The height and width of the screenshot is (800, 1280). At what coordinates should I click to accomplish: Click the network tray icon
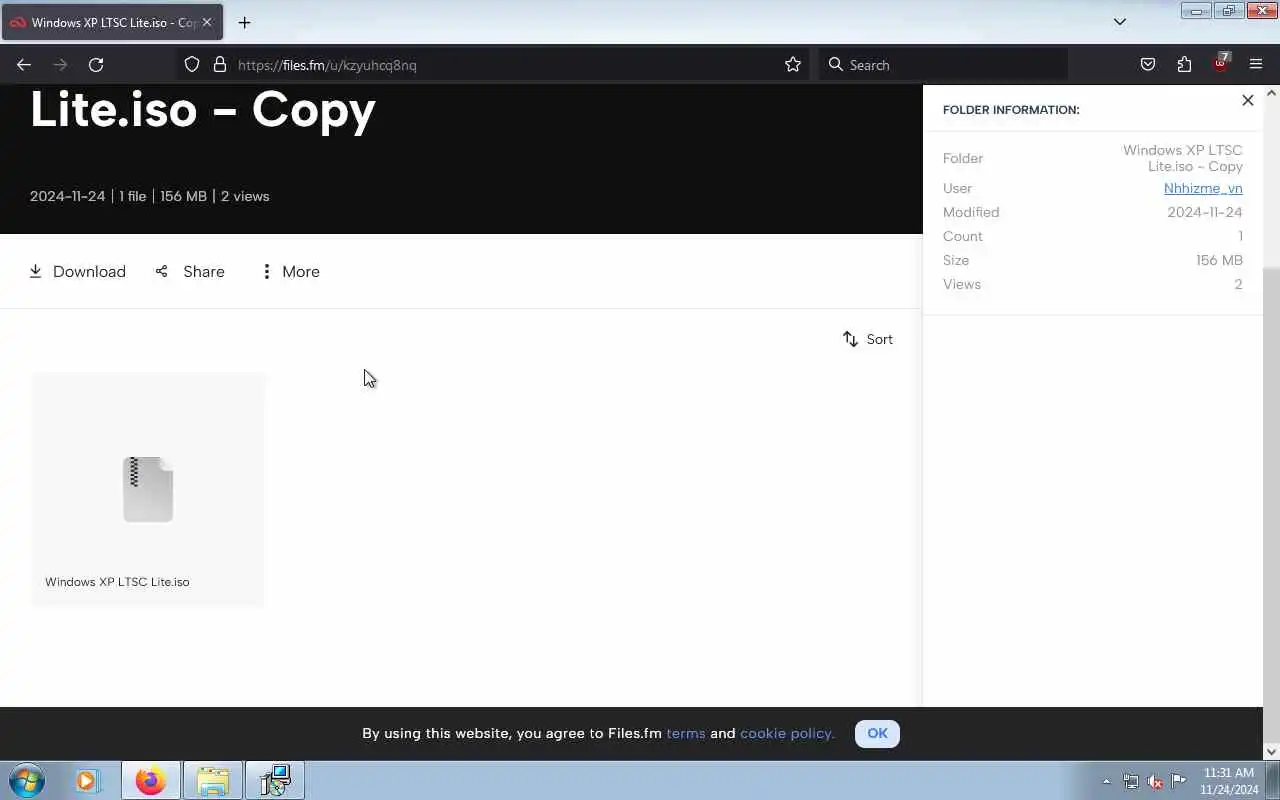click(x=1131, y=781)
